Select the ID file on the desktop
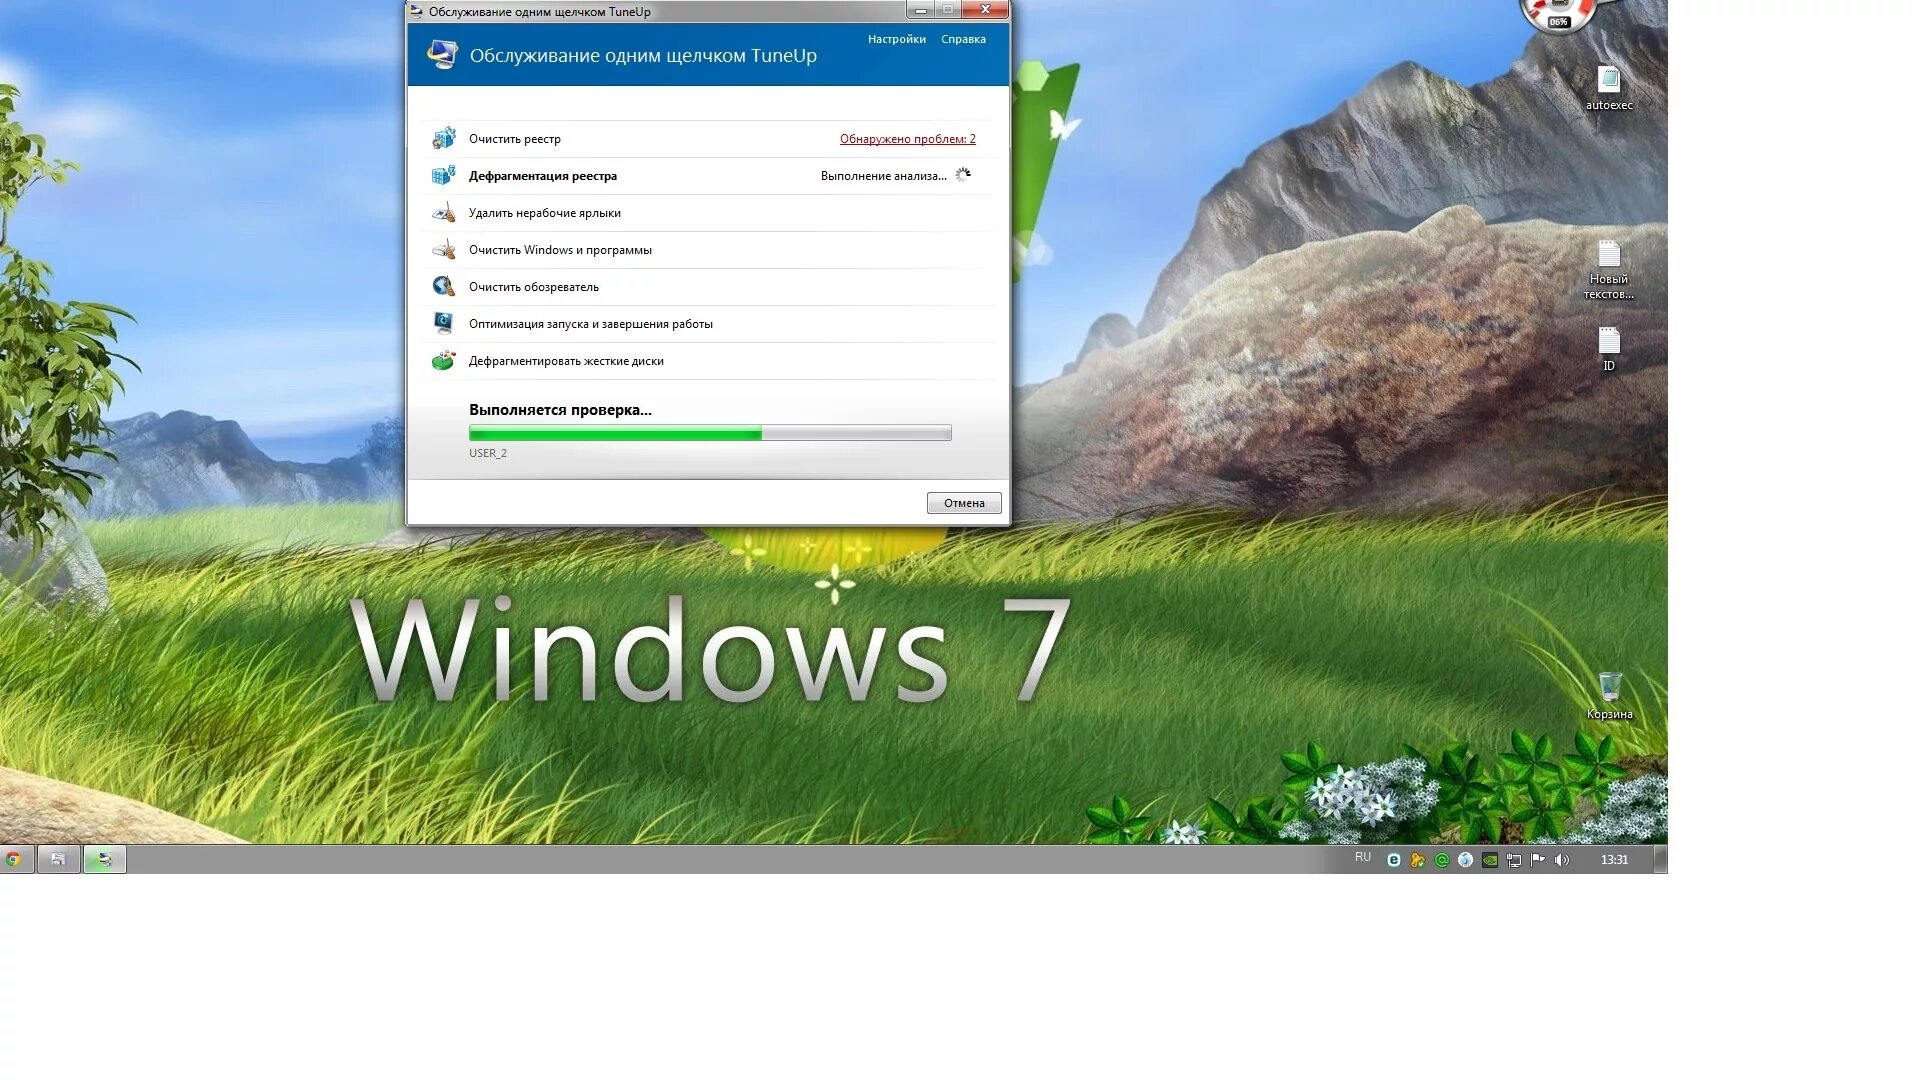 [x=1608, y=349]
